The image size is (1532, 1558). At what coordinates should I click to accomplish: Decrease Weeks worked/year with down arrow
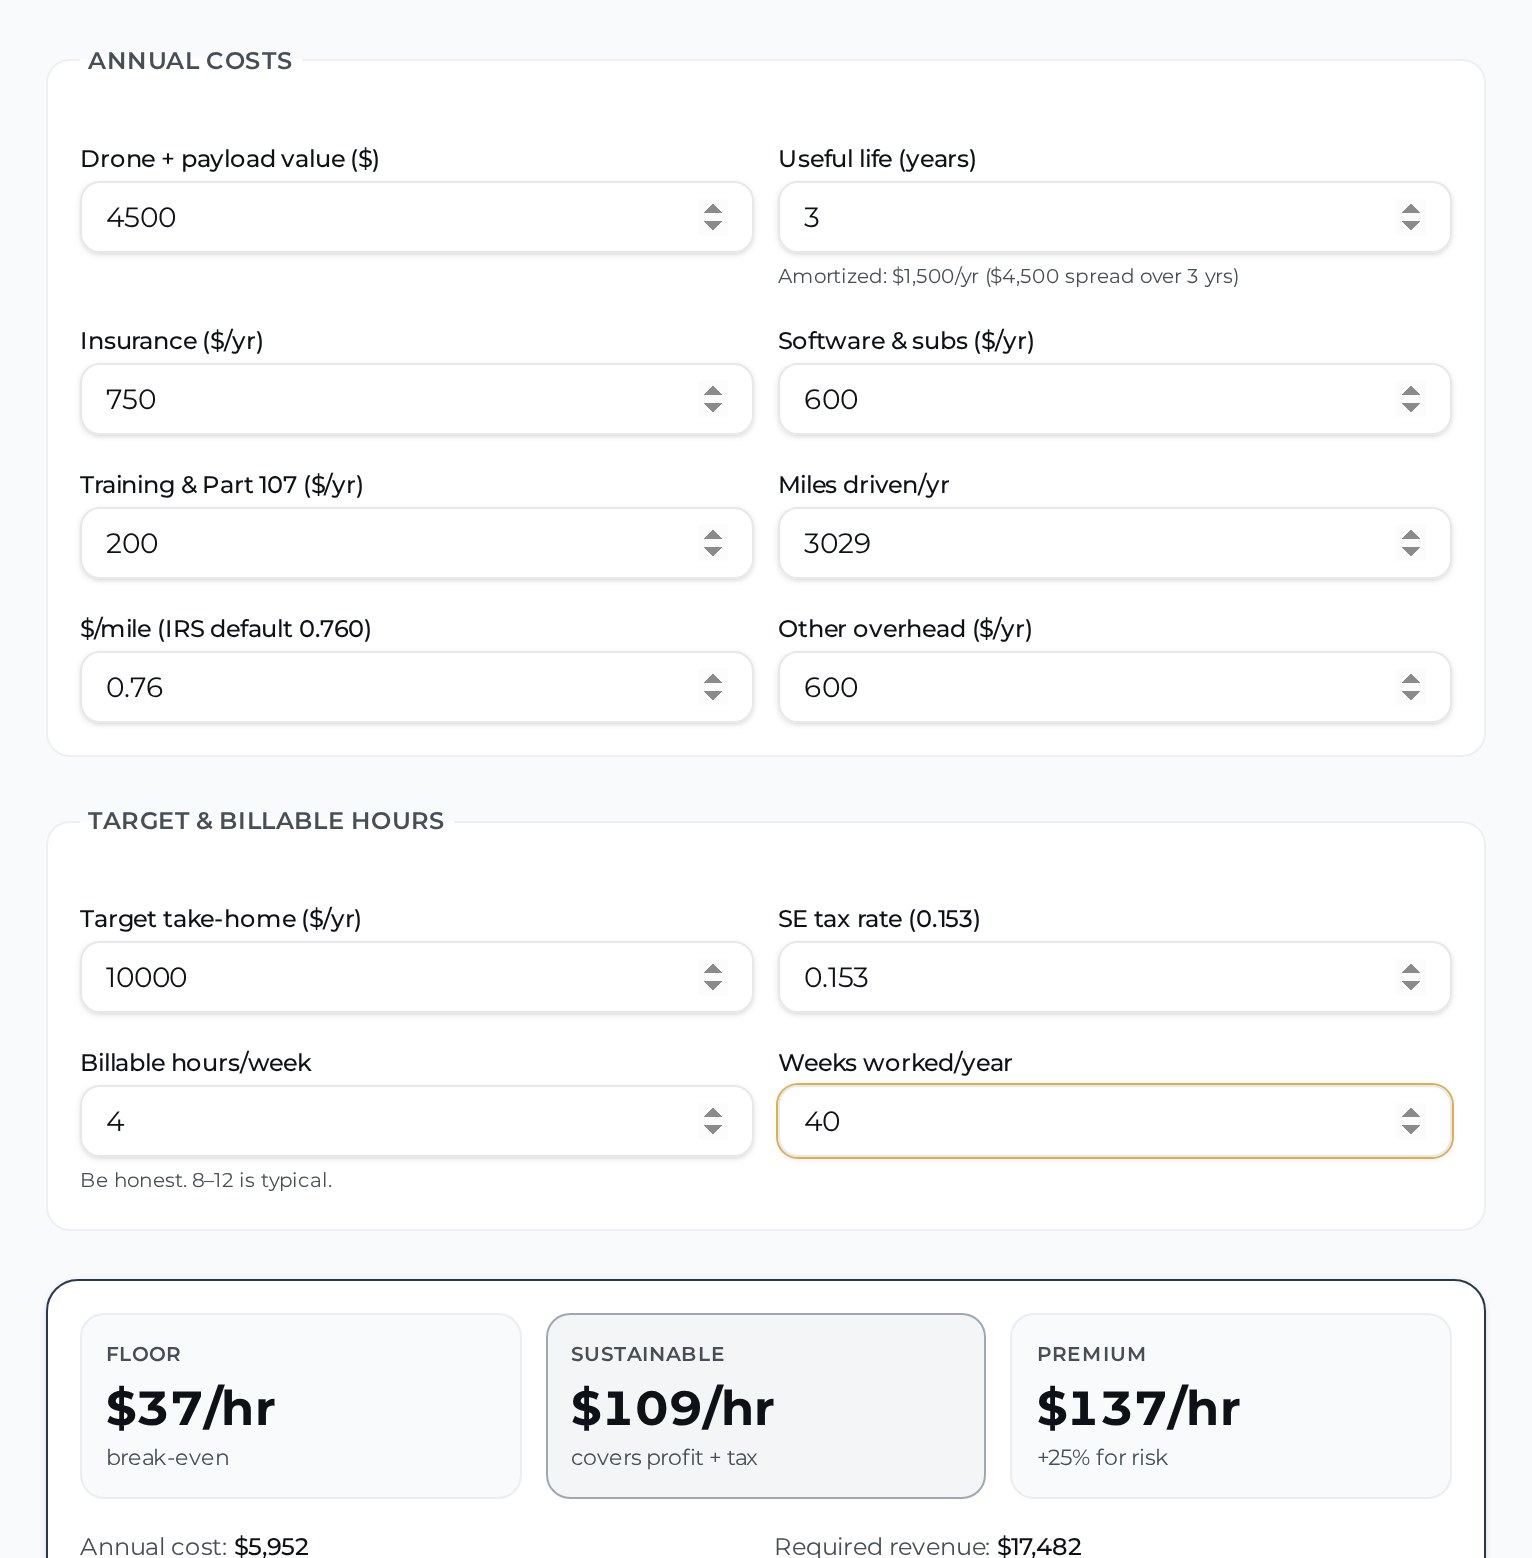pyautogui.click(x=1410, y=1130)
